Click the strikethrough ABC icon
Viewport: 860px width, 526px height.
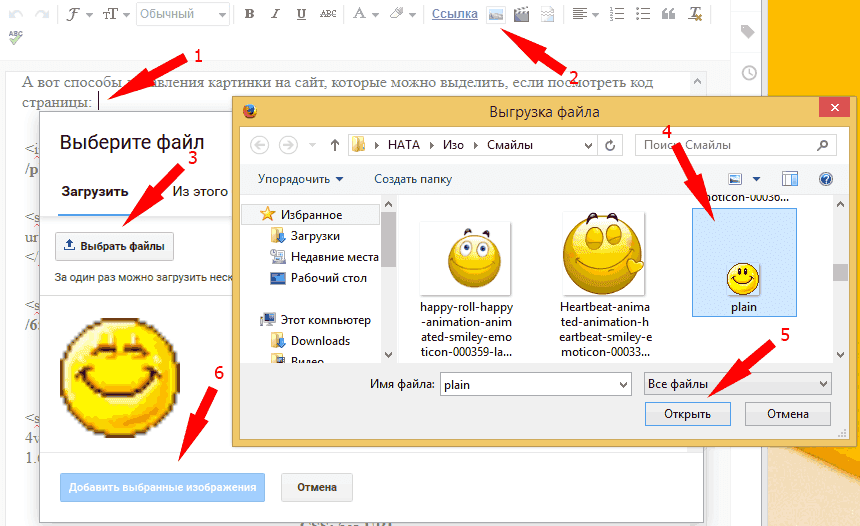(x=328, y=14)
